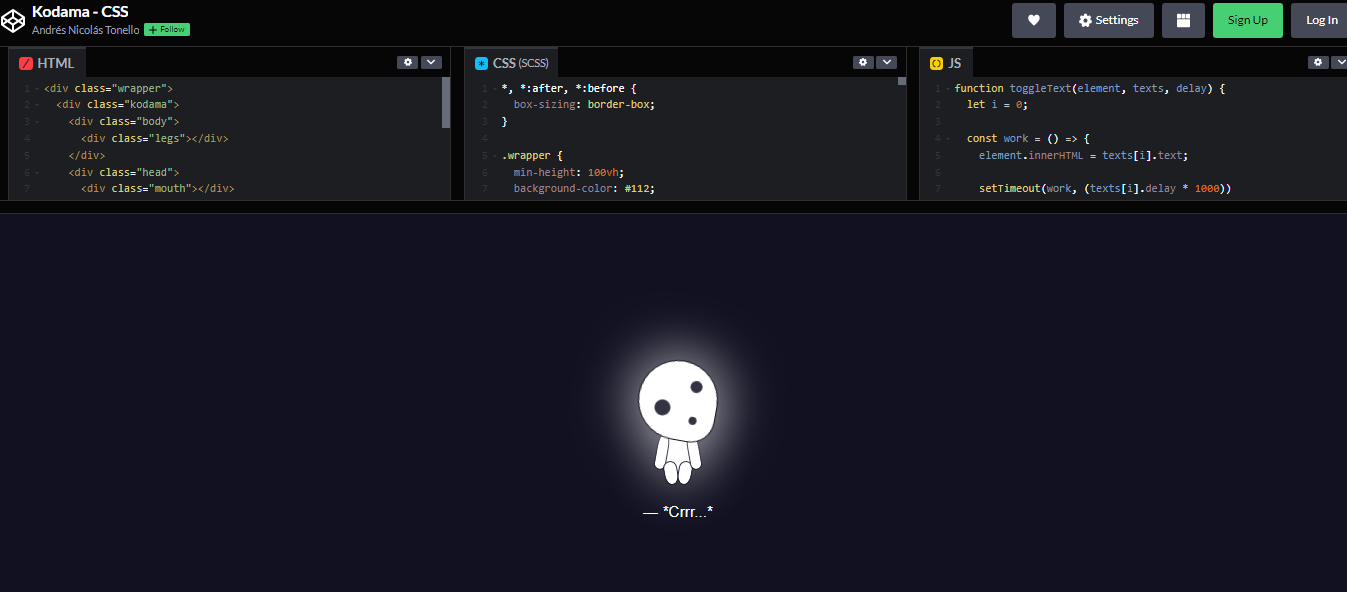Click the yellow JS language icon
Image resolution: width=1347 pixels, height=592 pixels.
(935, 62)
